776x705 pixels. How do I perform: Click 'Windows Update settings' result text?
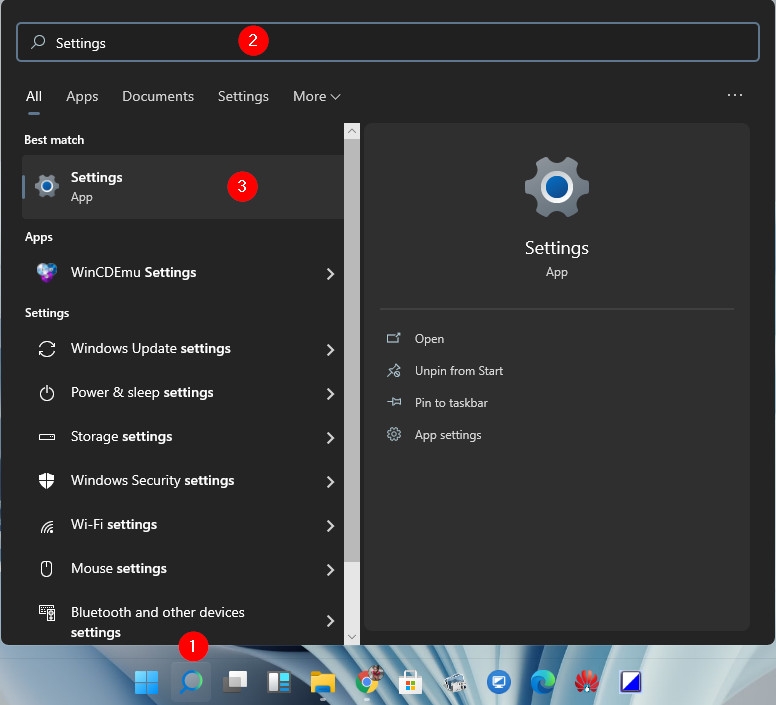click(x=150, y=349)
